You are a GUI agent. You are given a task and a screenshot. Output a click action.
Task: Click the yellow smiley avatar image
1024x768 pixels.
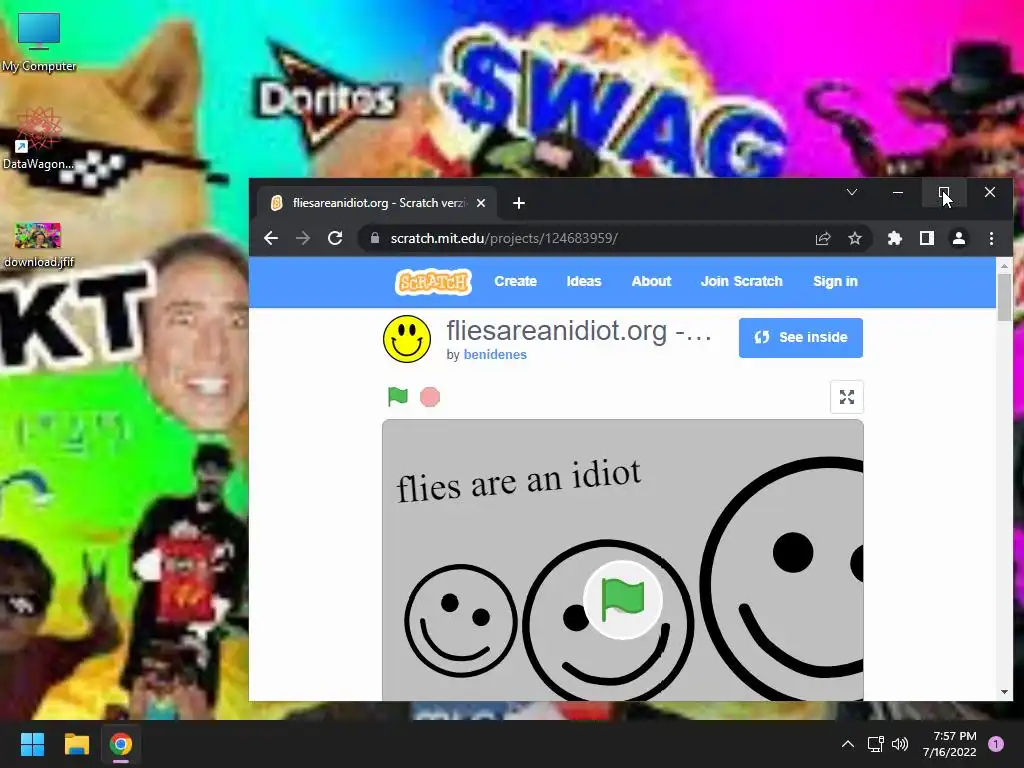point(407,339)
